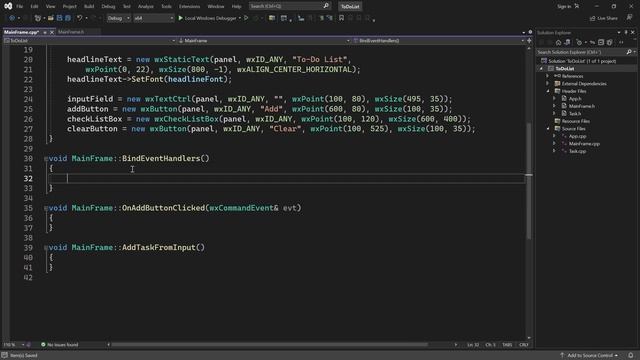Click the Solution Explorer home icon
Image resolution: width=640 pixels, height=360 pixels.
[x=558, y=42]
